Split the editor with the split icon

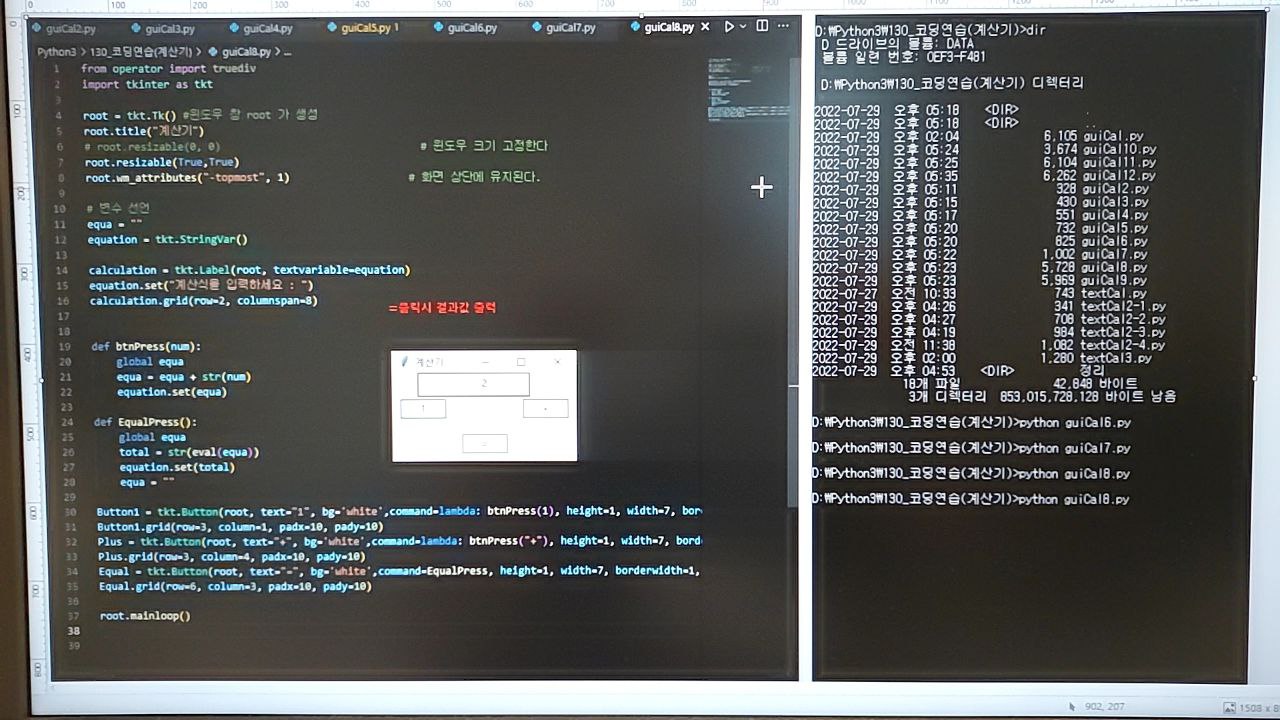762,26
